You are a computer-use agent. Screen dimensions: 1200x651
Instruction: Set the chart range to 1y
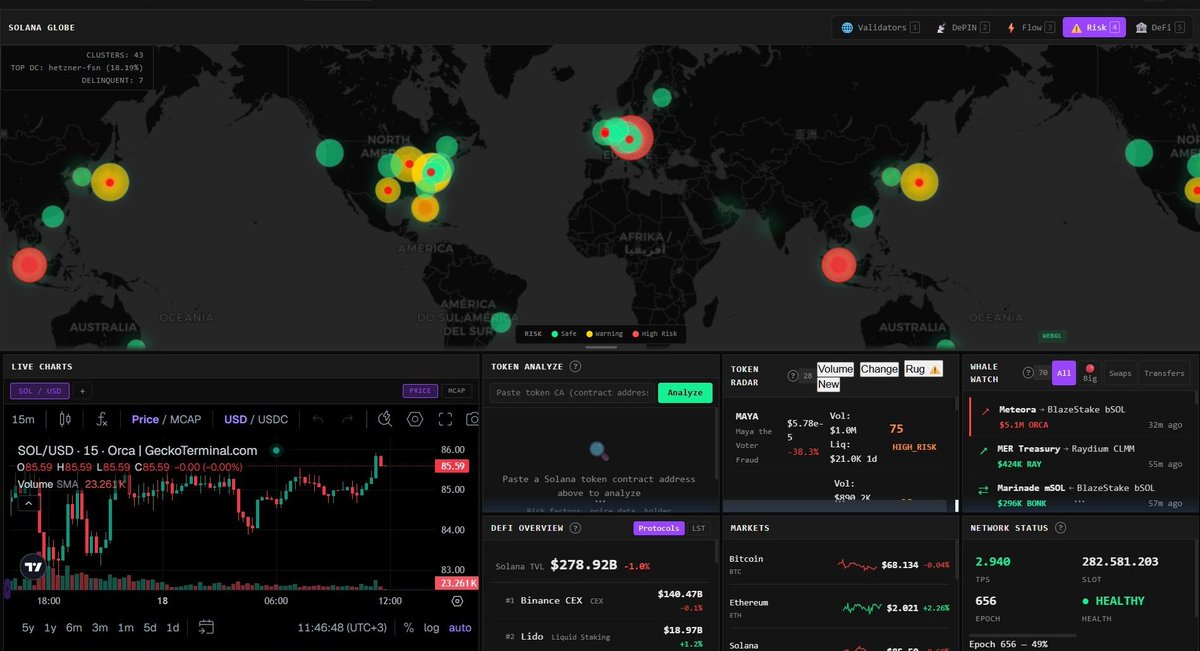50,628
